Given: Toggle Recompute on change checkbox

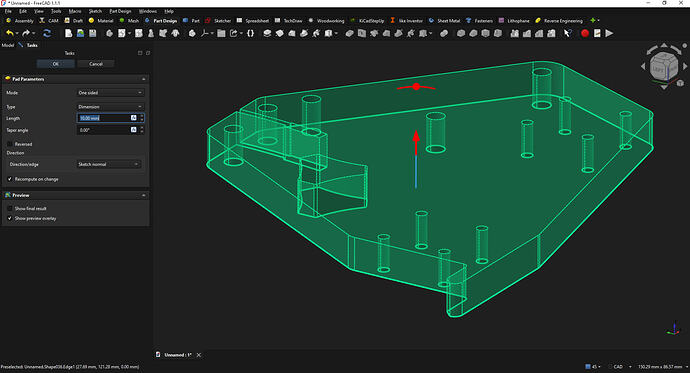Looking at the screenshot, I should click(10, 179).
